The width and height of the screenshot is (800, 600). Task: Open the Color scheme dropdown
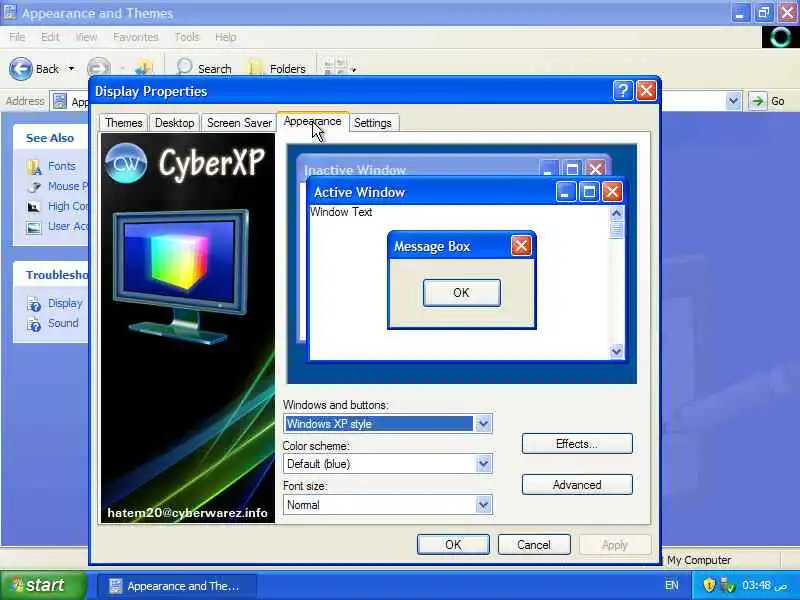[x=483, y=464]
